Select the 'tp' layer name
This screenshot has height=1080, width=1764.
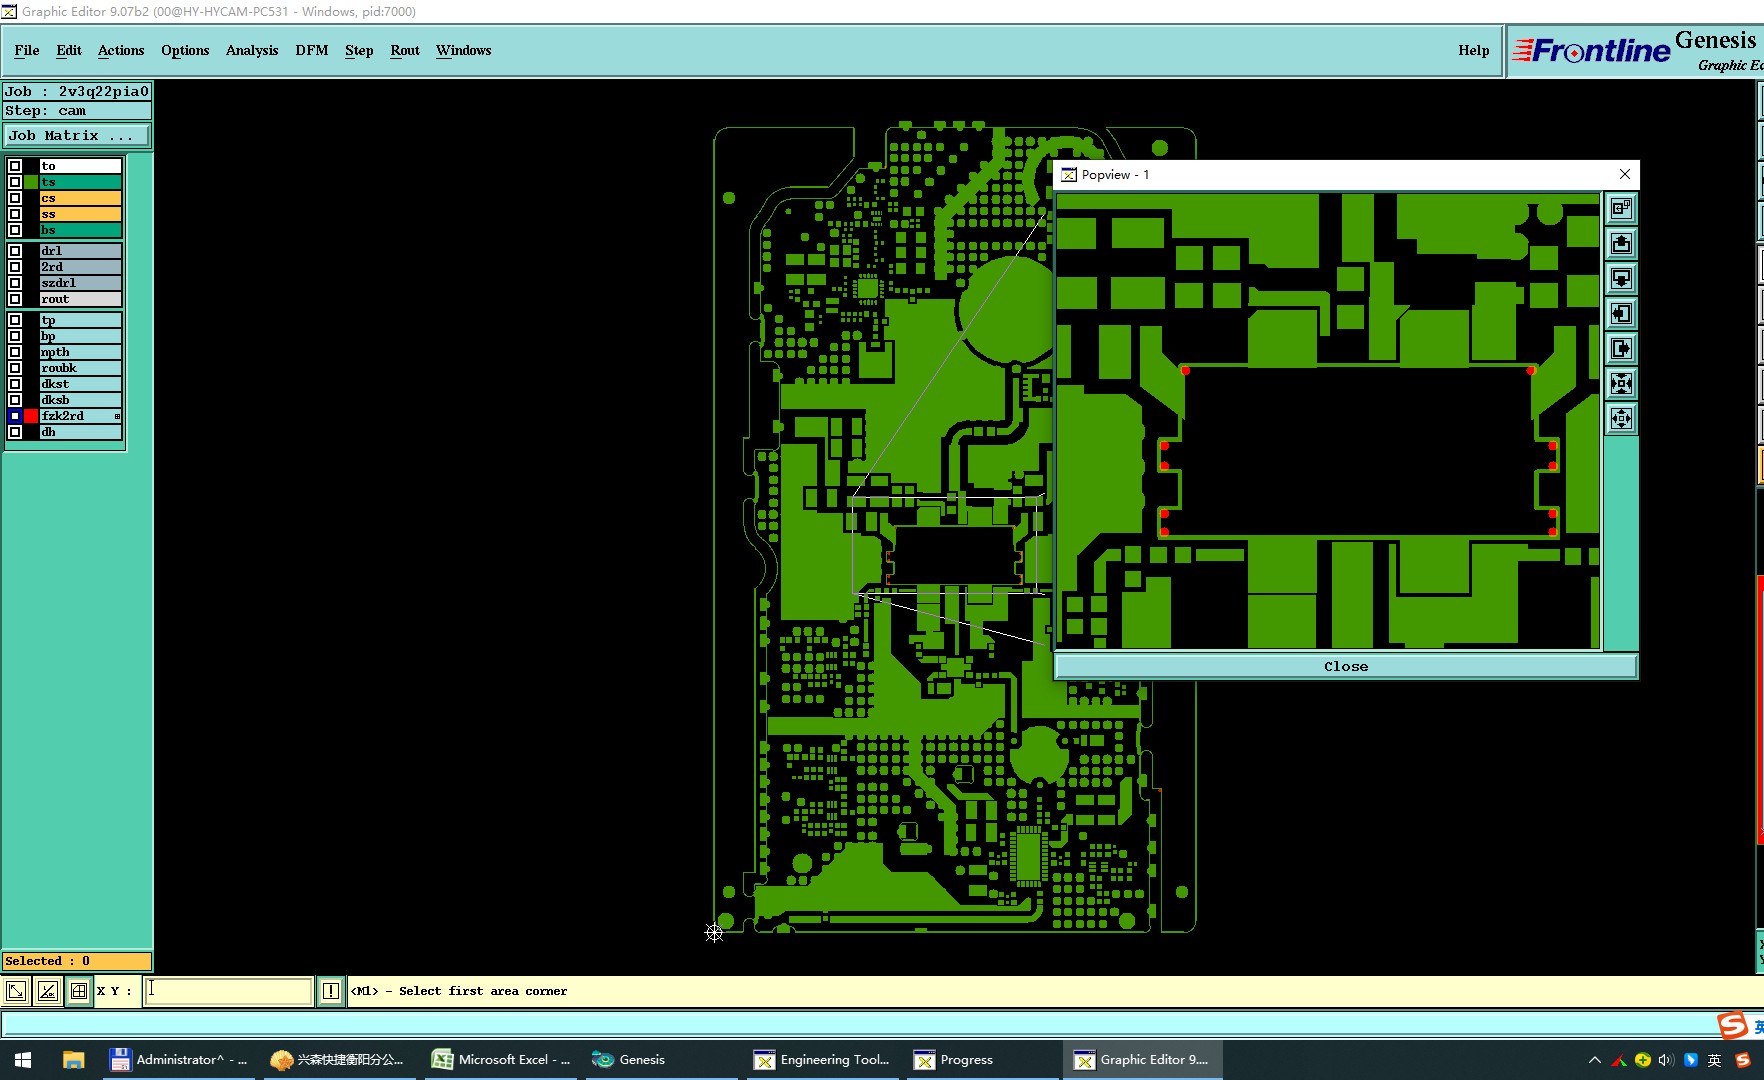click(81, 320)
